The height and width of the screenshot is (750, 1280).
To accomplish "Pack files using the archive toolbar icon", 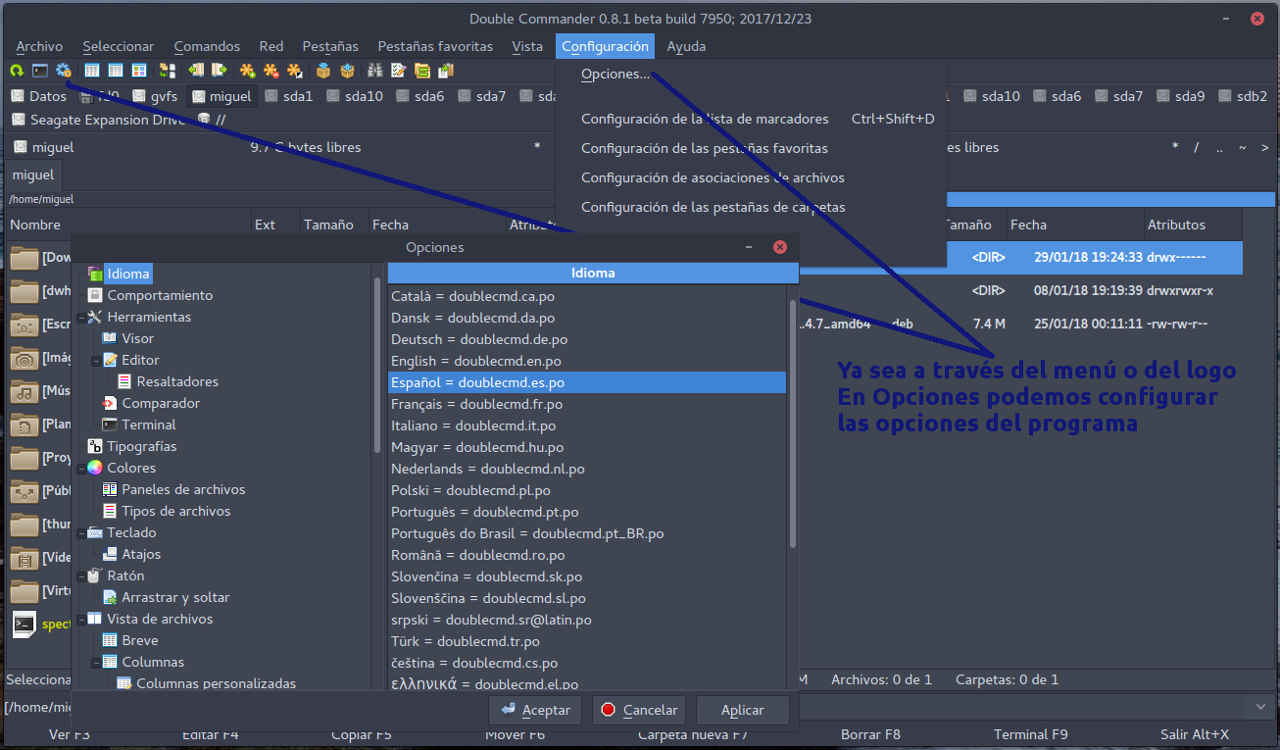I will tap(324, 70).
